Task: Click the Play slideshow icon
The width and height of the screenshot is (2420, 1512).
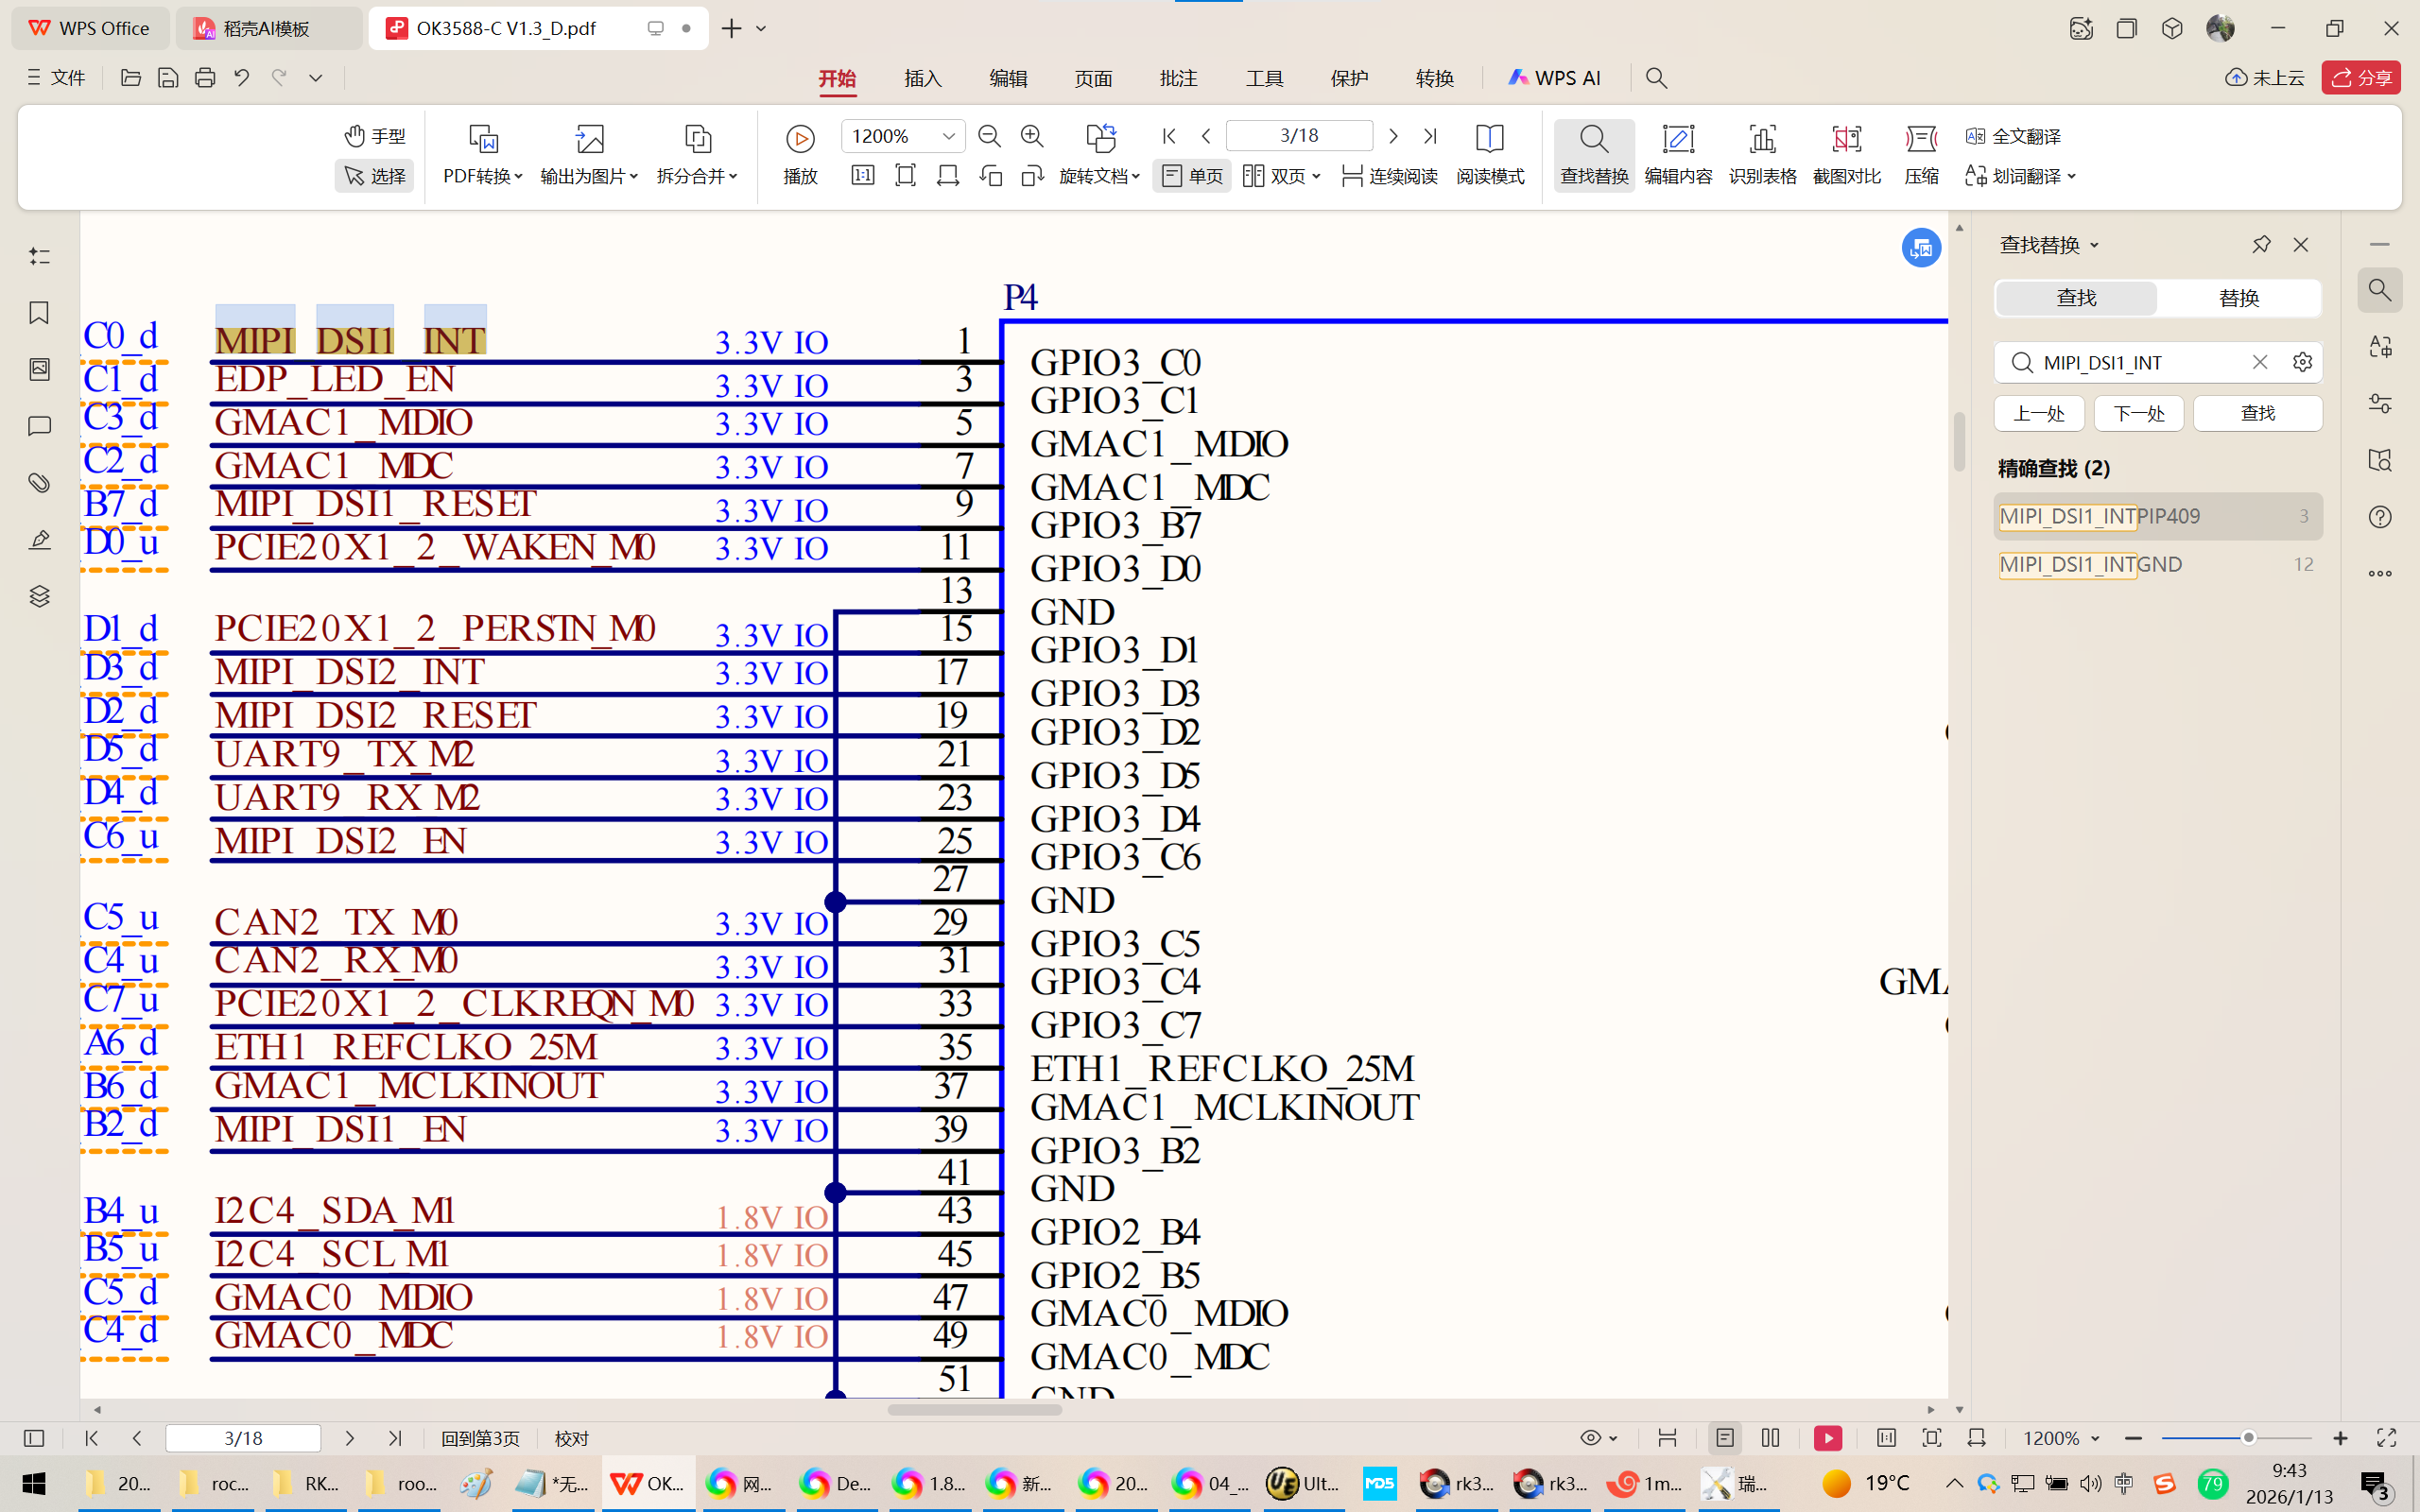Action: click(x=800, y=139)
